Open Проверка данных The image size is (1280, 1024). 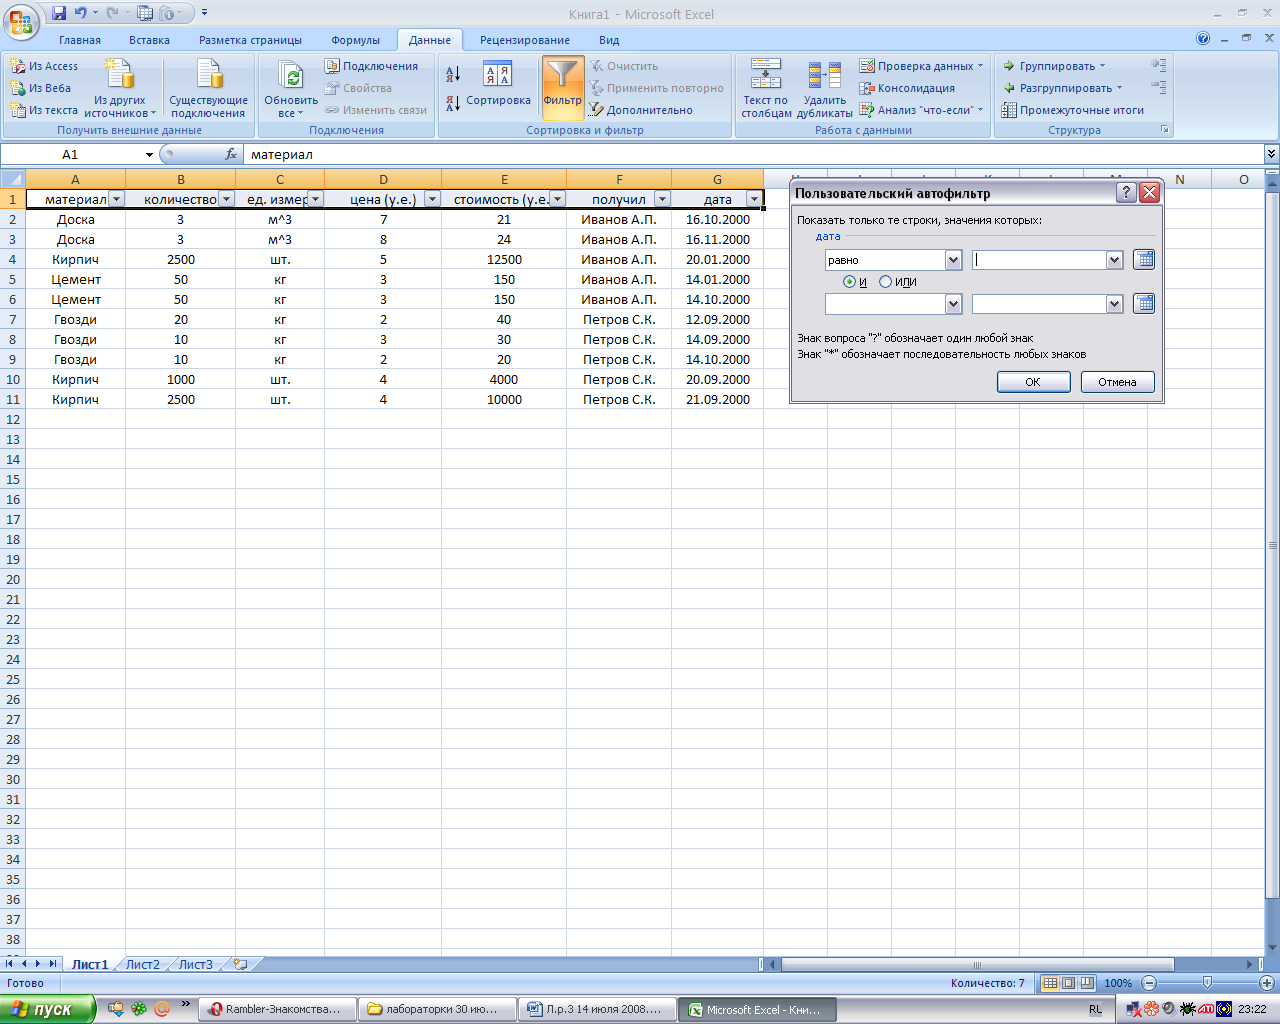[x=921, y=66]
